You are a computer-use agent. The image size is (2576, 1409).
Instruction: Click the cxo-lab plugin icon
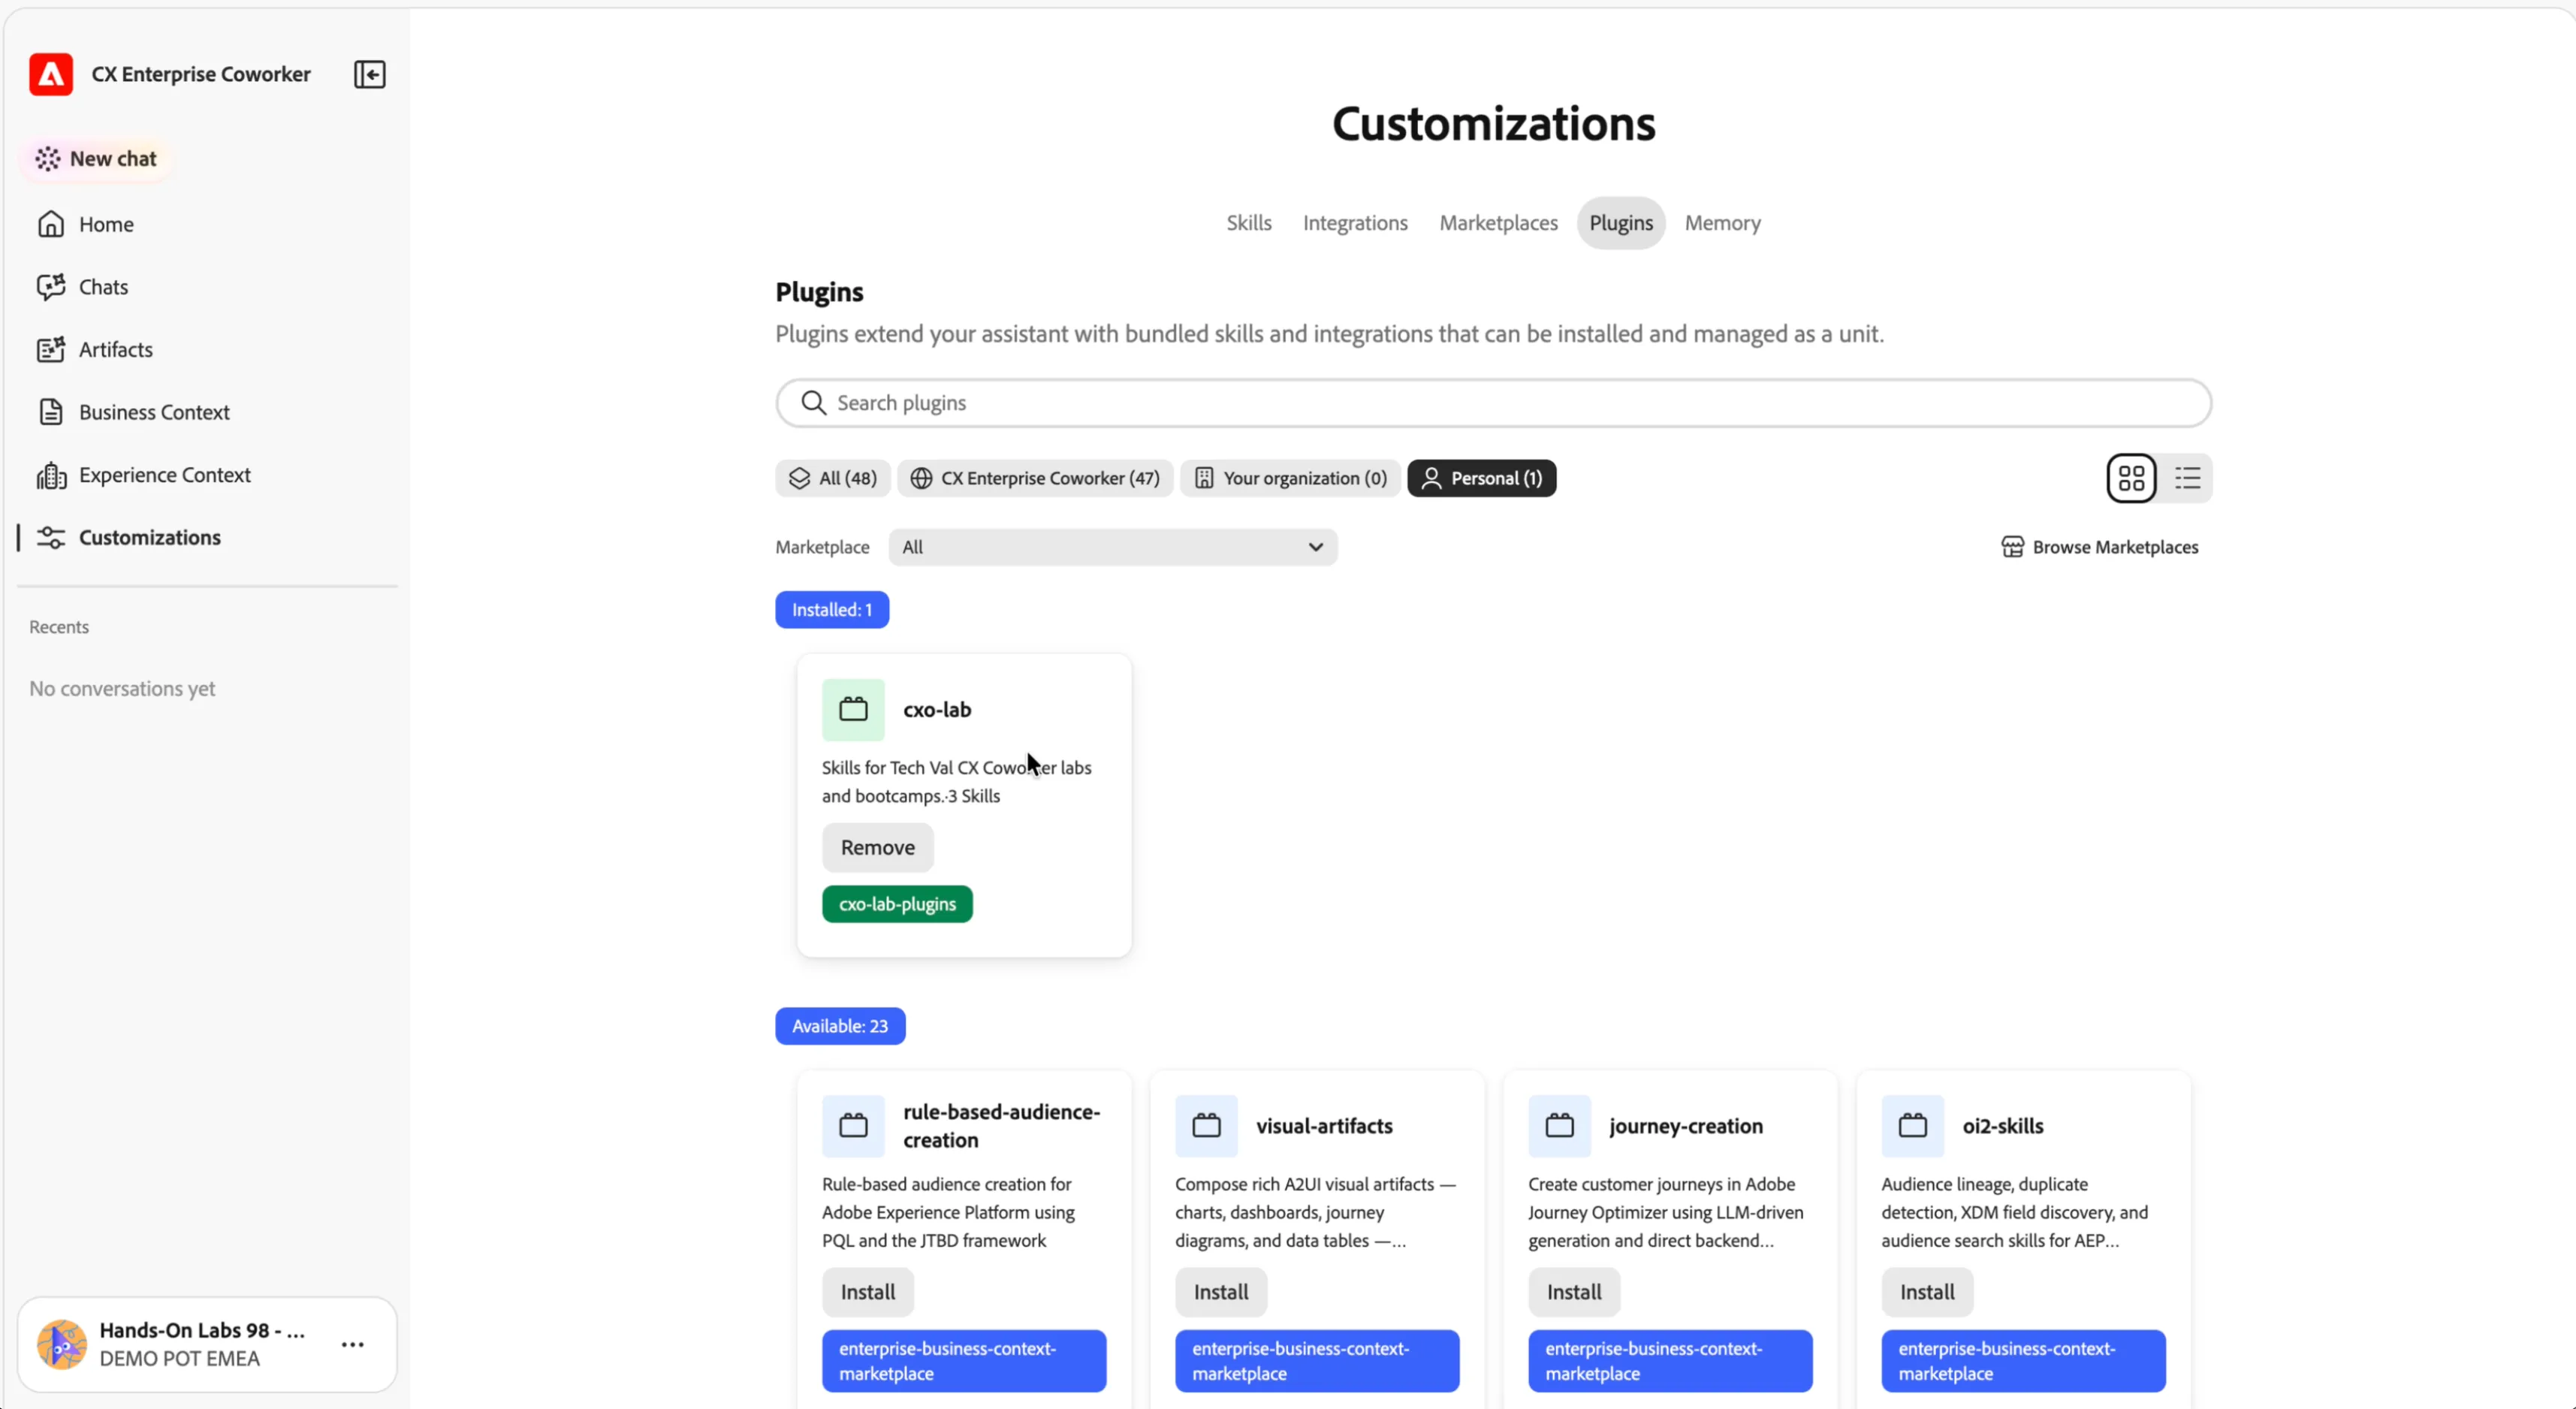point(853,710)
